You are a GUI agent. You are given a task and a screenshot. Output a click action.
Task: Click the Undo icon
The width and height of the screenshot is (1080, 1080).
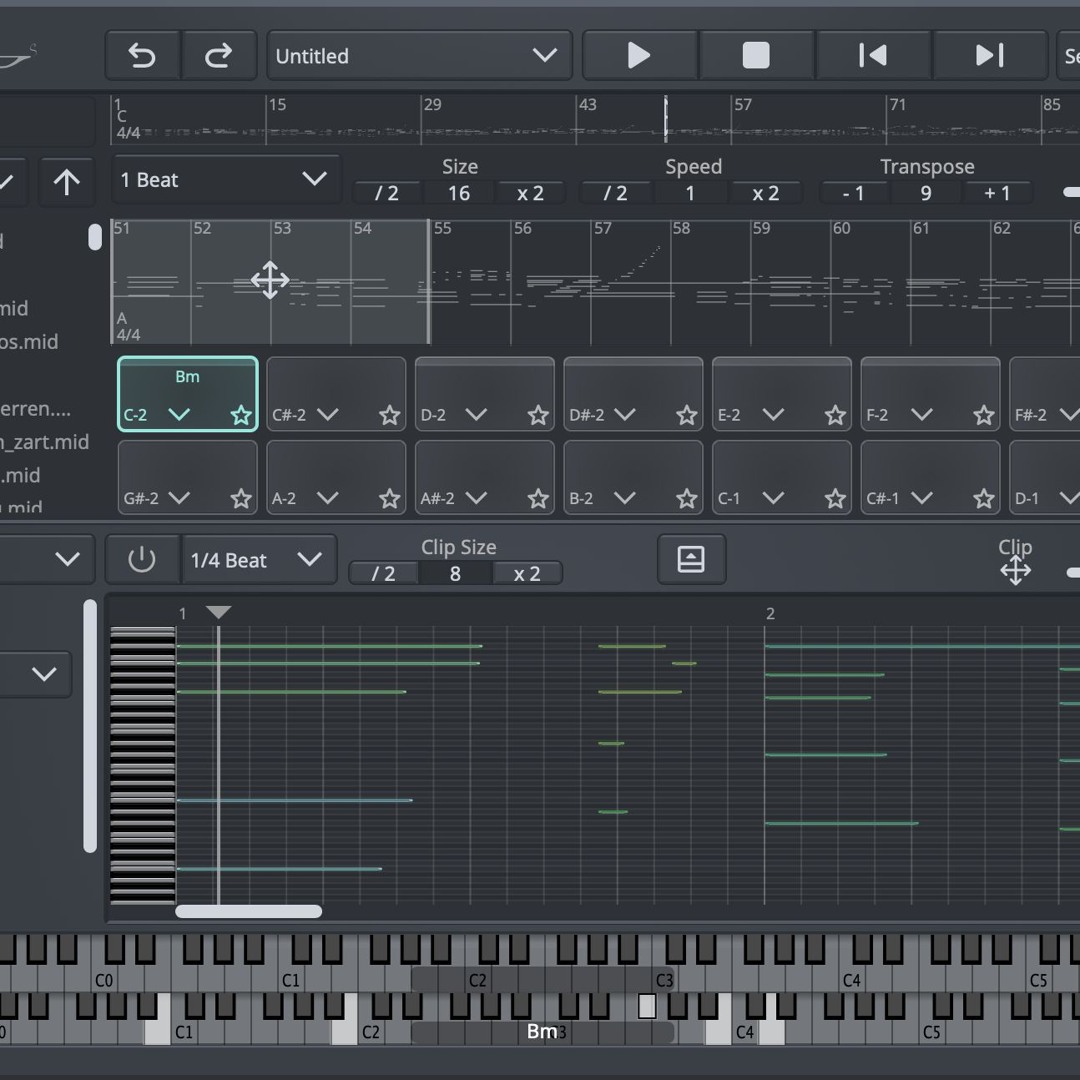pos(142,55)
